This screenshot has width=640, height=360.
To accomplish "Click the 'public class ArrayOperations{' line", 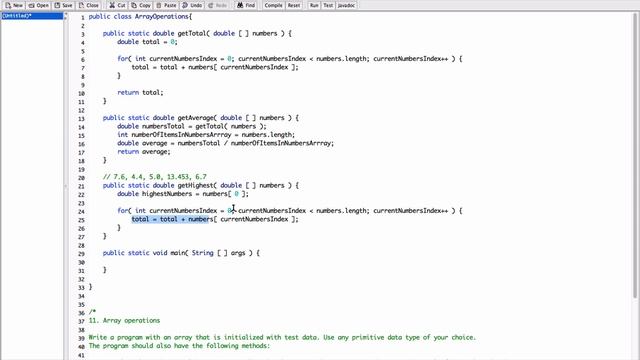I will click(x=140, y=17).
